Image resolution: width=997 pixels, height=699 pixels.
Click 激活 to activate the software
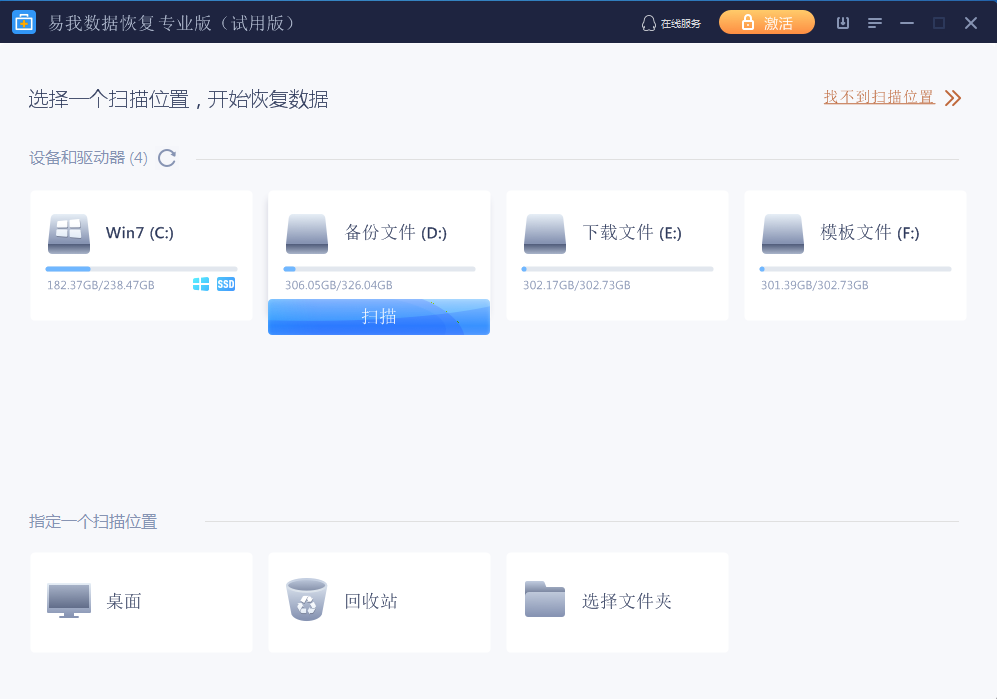[x=766, y=21]
